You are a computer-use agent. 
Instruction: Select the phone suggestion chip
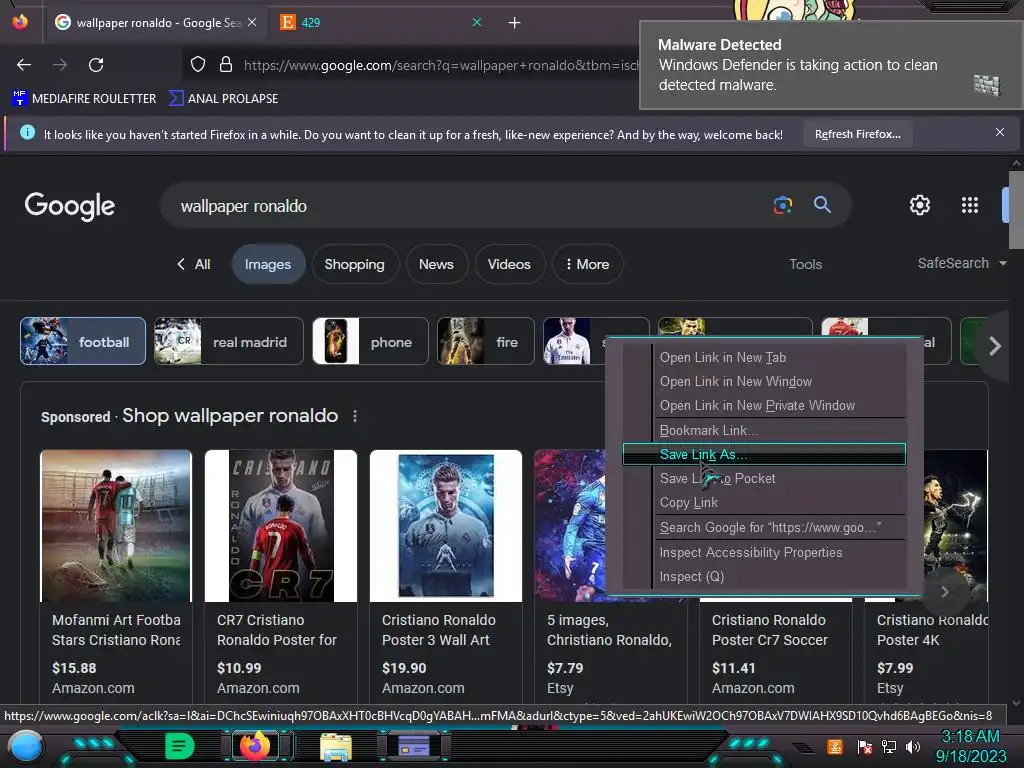click(x=370, y=342)
